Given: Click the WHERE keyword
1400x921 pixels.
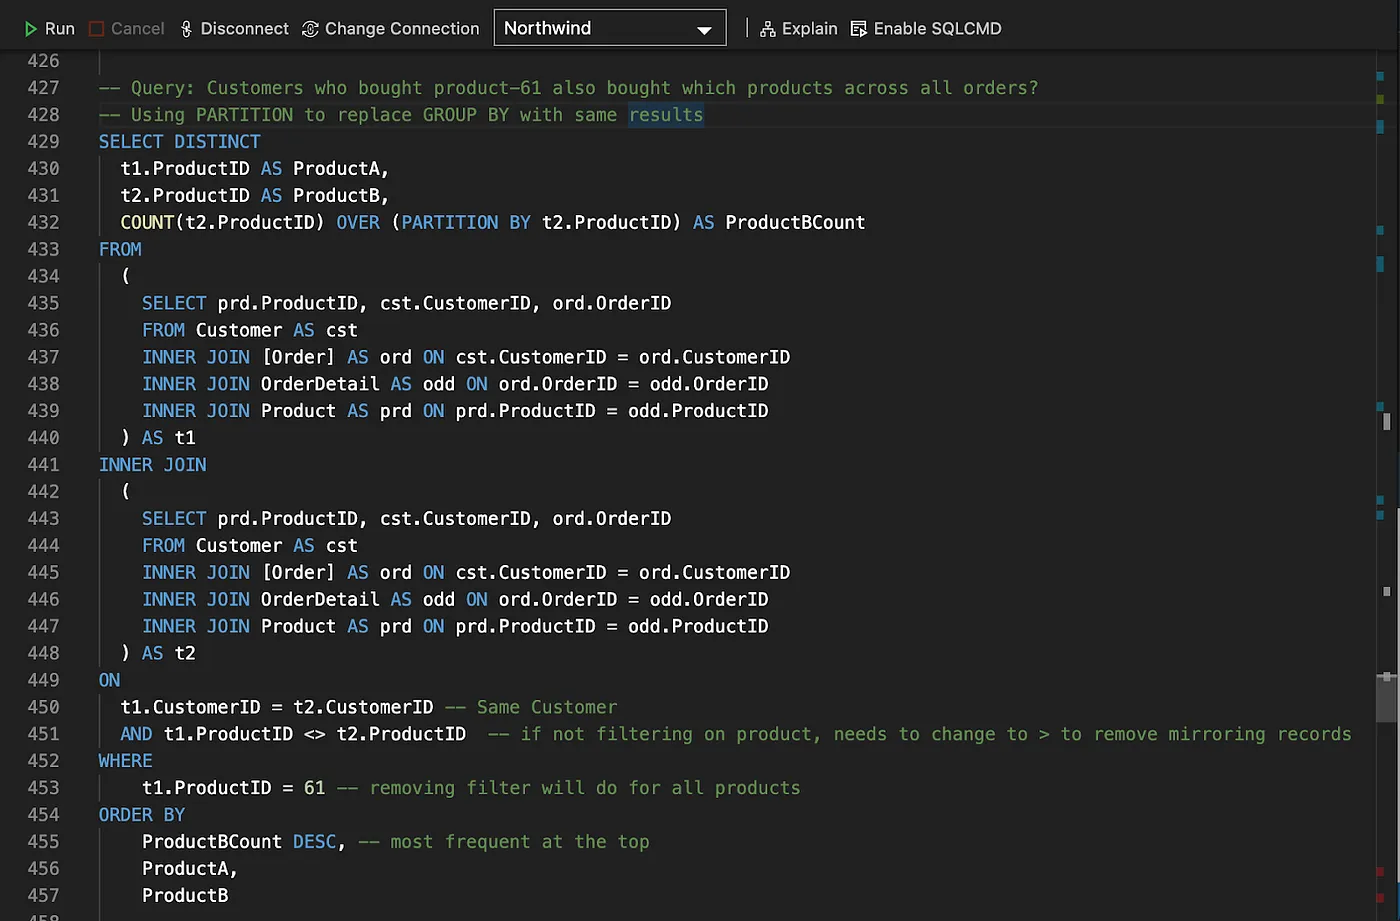Looking at the screenshot, I should [126, 761].
